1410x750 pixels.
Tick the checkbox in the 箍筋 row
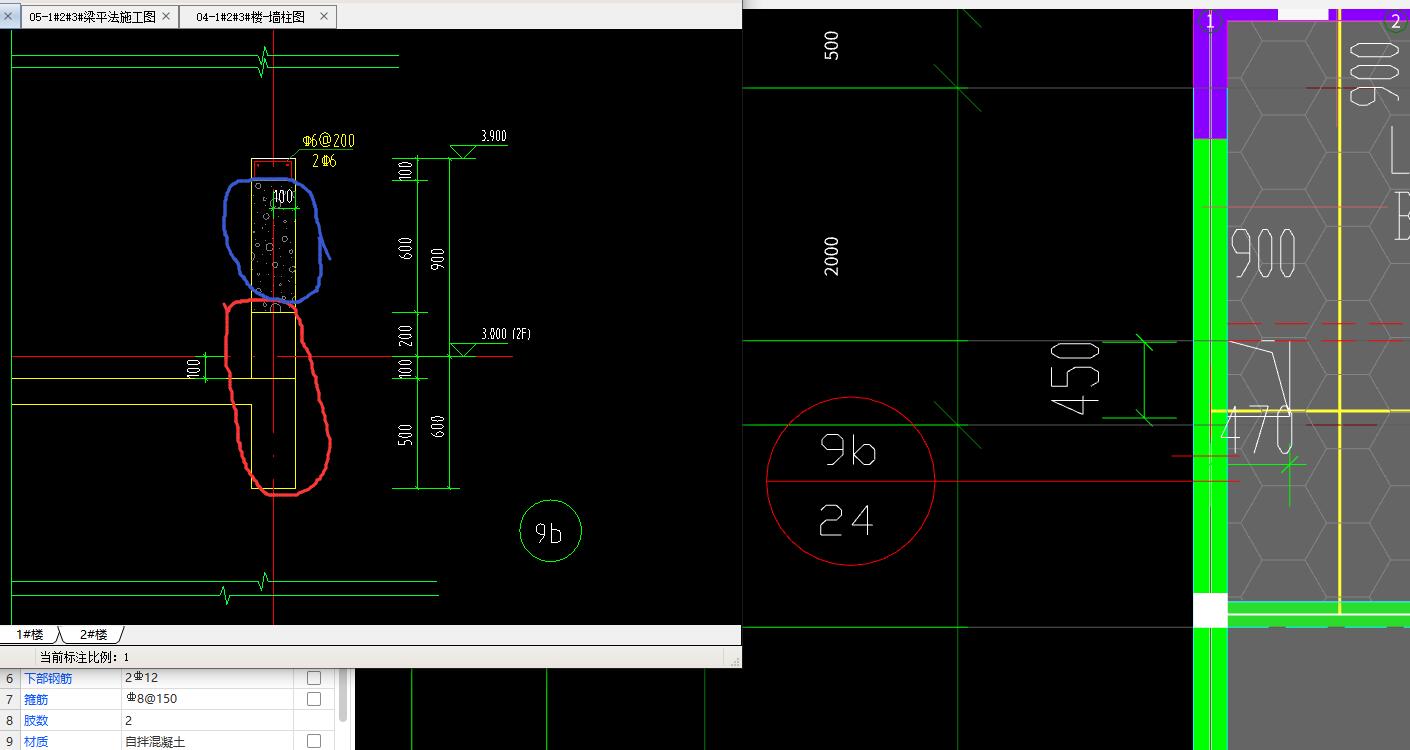pos(314,699)
